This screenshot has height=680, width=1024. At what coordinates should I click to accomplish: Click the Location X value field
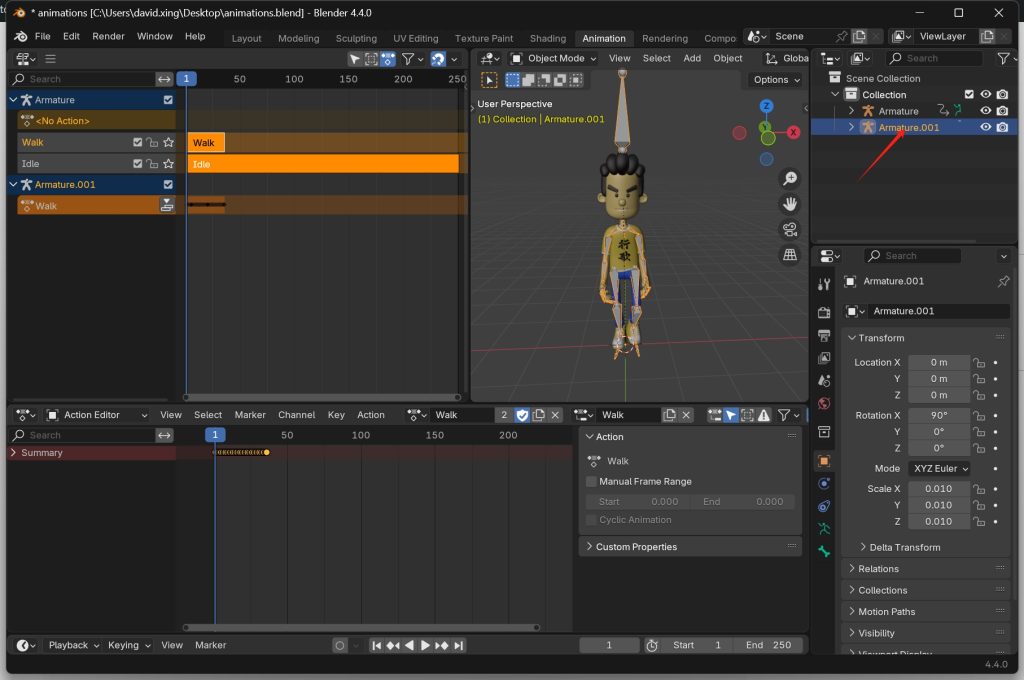point(938,363)
